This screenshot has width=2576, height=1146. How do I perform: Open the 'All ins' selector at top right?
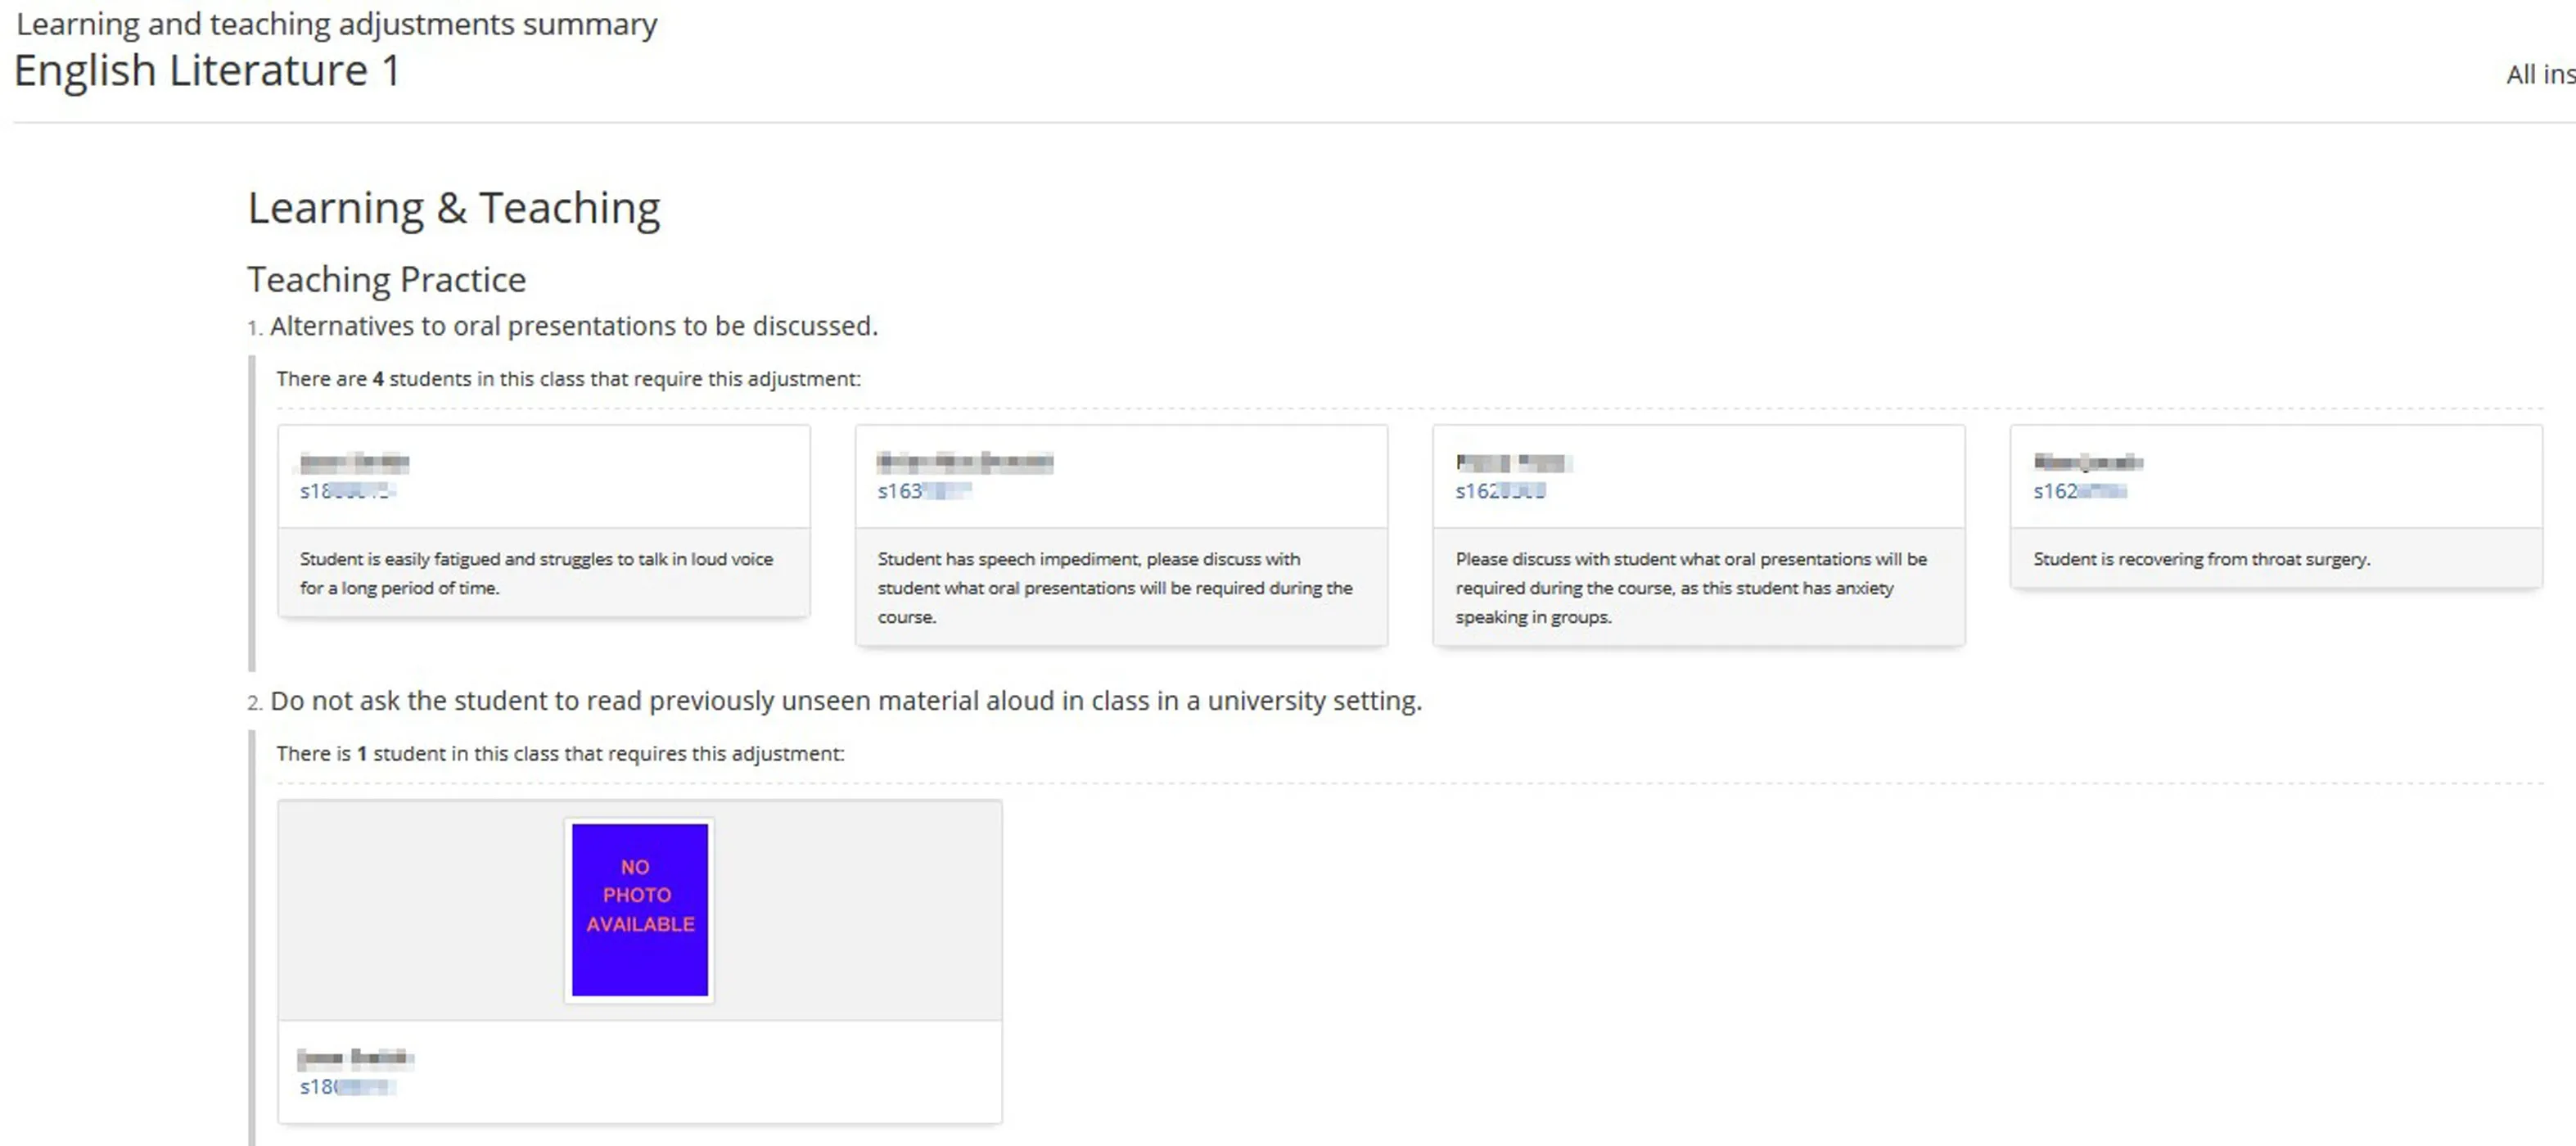2538,75
